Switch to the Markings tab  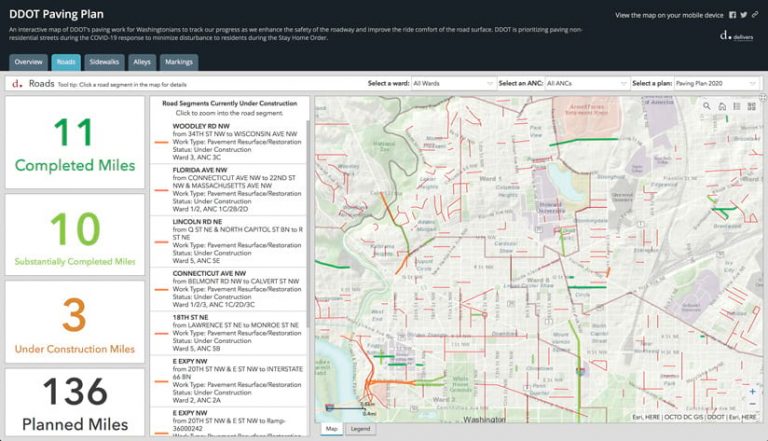(179, 62)
